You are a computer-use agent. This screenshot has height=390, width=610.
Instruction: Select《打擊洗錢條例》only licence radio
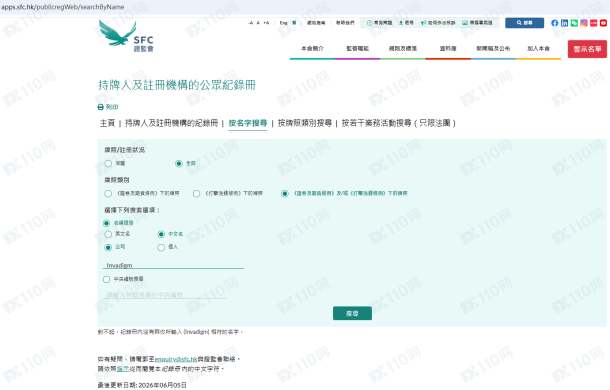[x=196, y=193]
